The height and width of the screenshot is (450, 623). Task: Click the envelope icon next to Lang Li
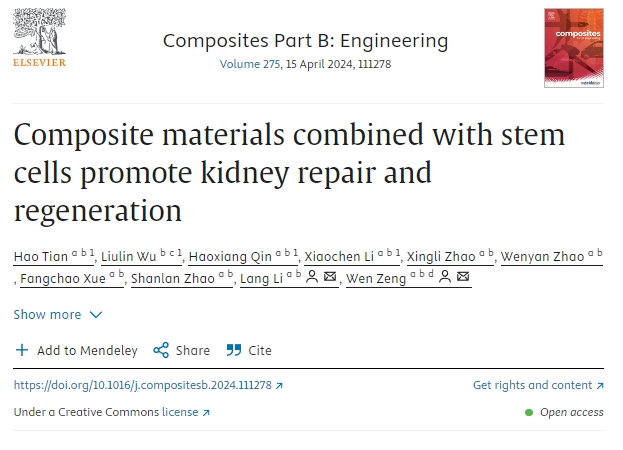pos(330,279)
